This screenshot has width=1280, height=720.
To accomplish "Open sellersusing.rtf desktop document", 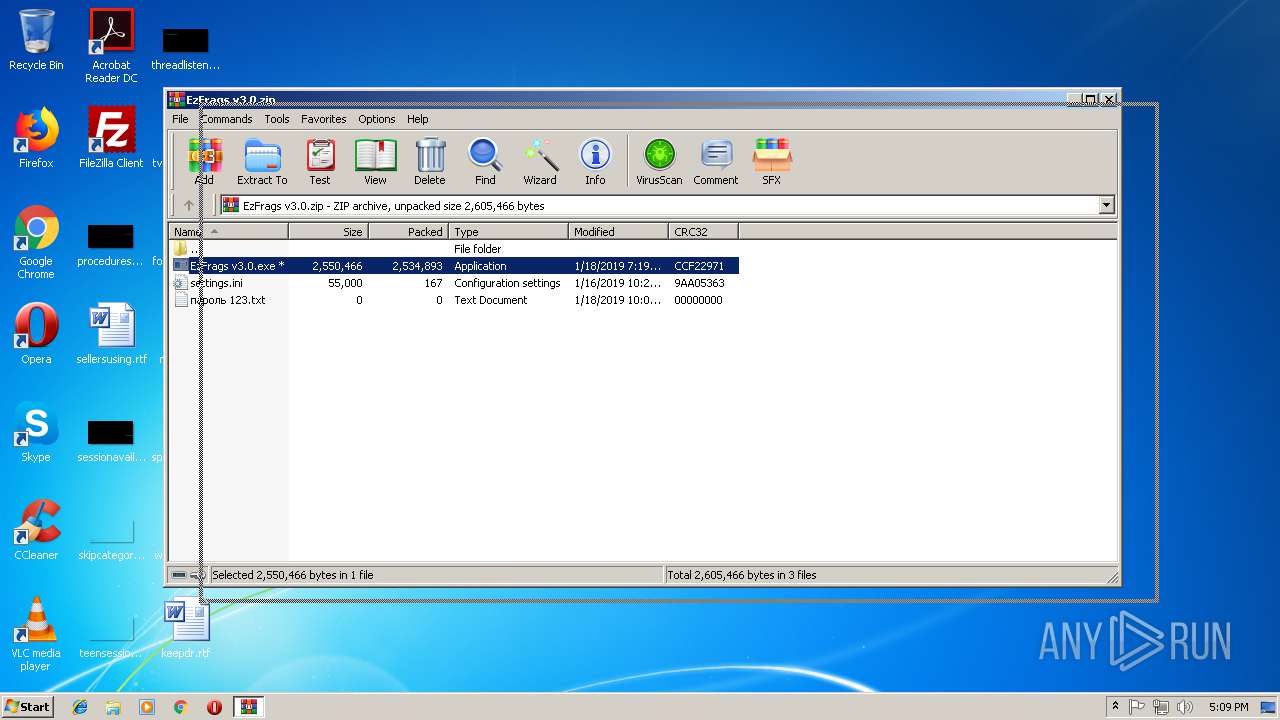I will 111,334.
